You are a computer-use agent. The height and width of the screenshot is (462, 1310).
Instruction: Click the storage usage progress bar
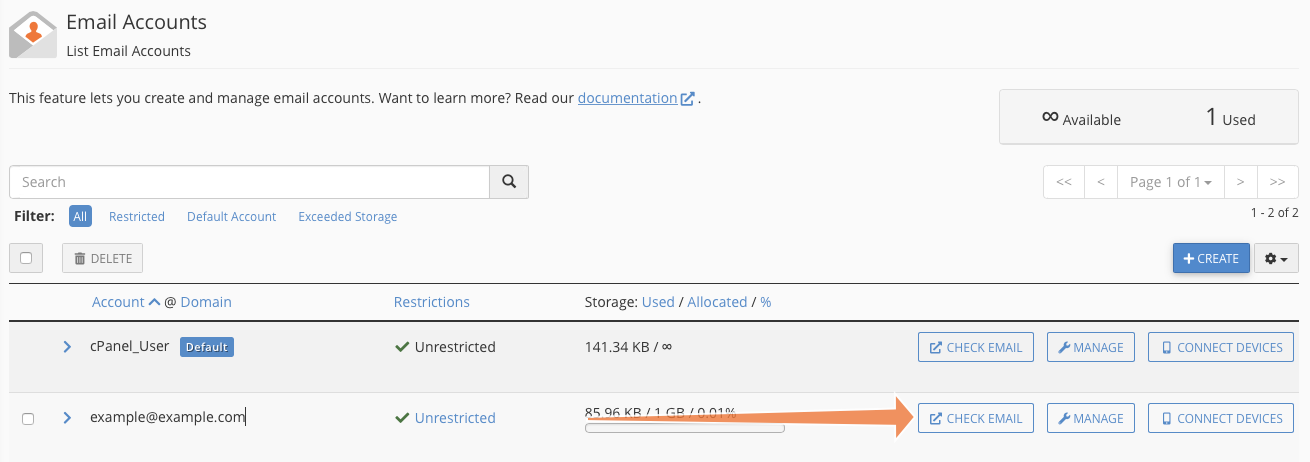684,428
